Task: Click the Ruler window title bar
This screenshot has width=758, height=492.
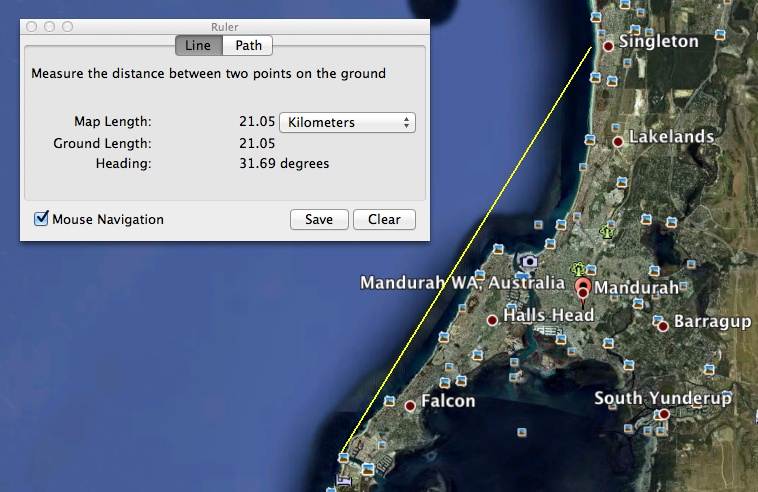Action: click(225, 27)
